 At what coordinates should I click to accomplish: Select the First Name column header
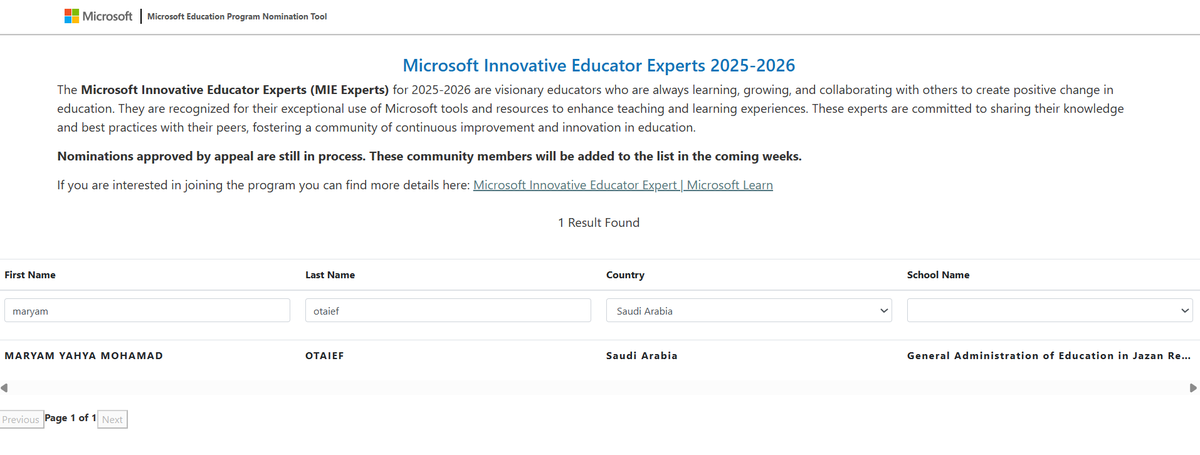point(30,274)
